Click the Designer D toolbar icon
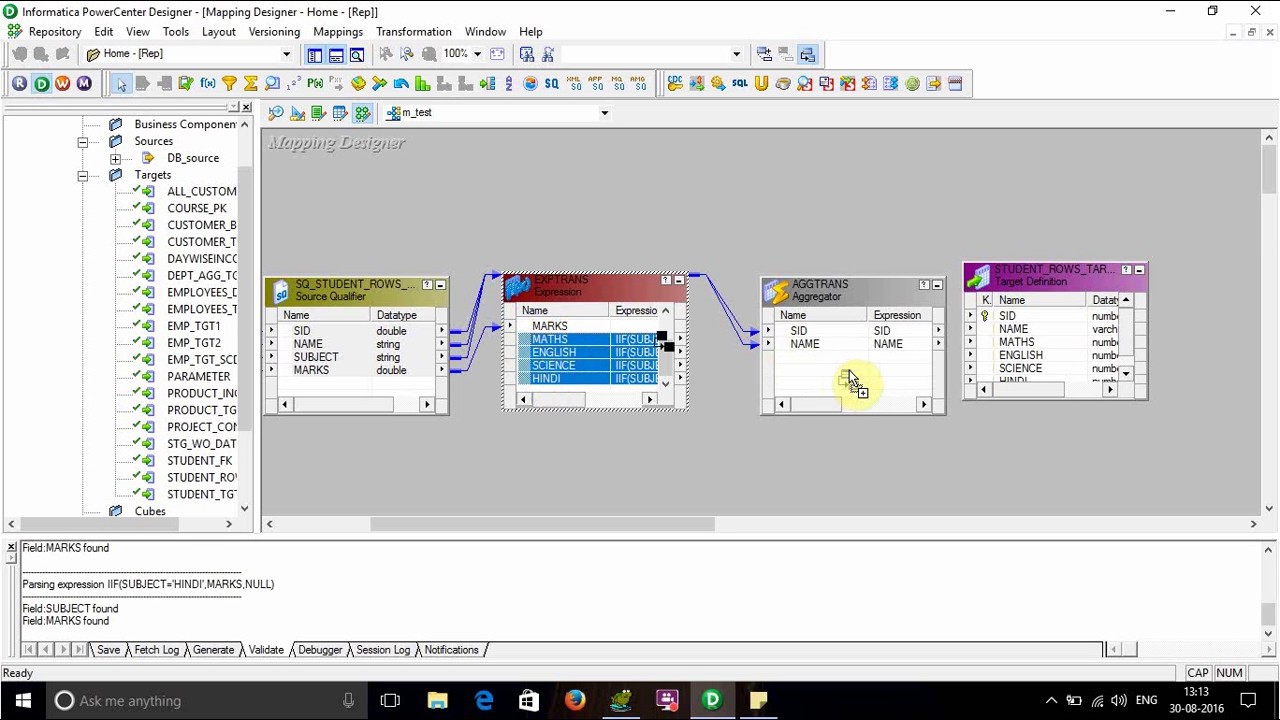Image resolution: width=1280 pixels, height=720 pixels. point(41,84)
